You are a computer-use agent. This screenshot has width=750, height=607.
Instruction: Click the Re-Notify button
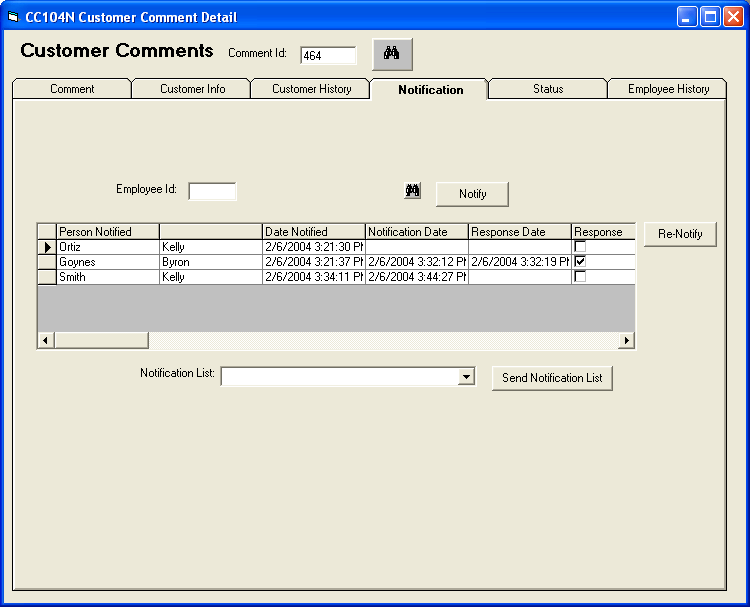(x=680, y=234)
